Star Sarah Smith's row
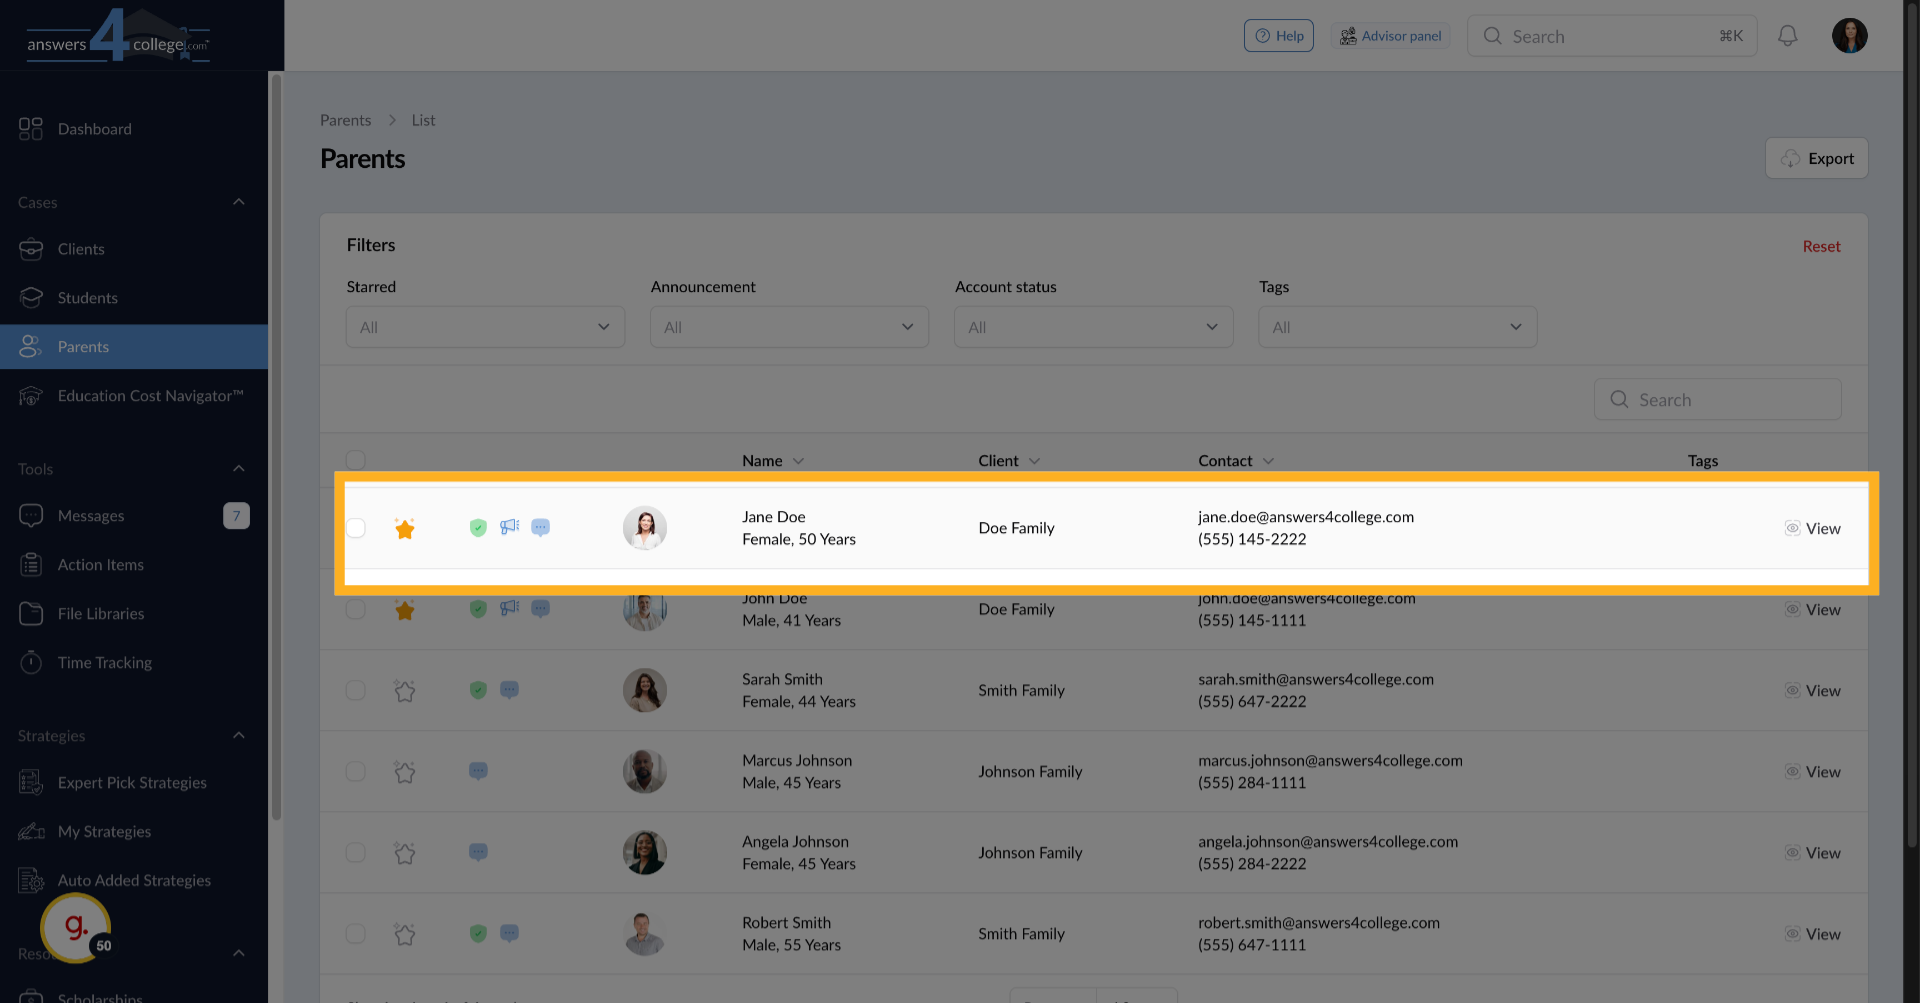This screenshot has height=1003, width=1920. pyautogui.click(x=405, y=691)
